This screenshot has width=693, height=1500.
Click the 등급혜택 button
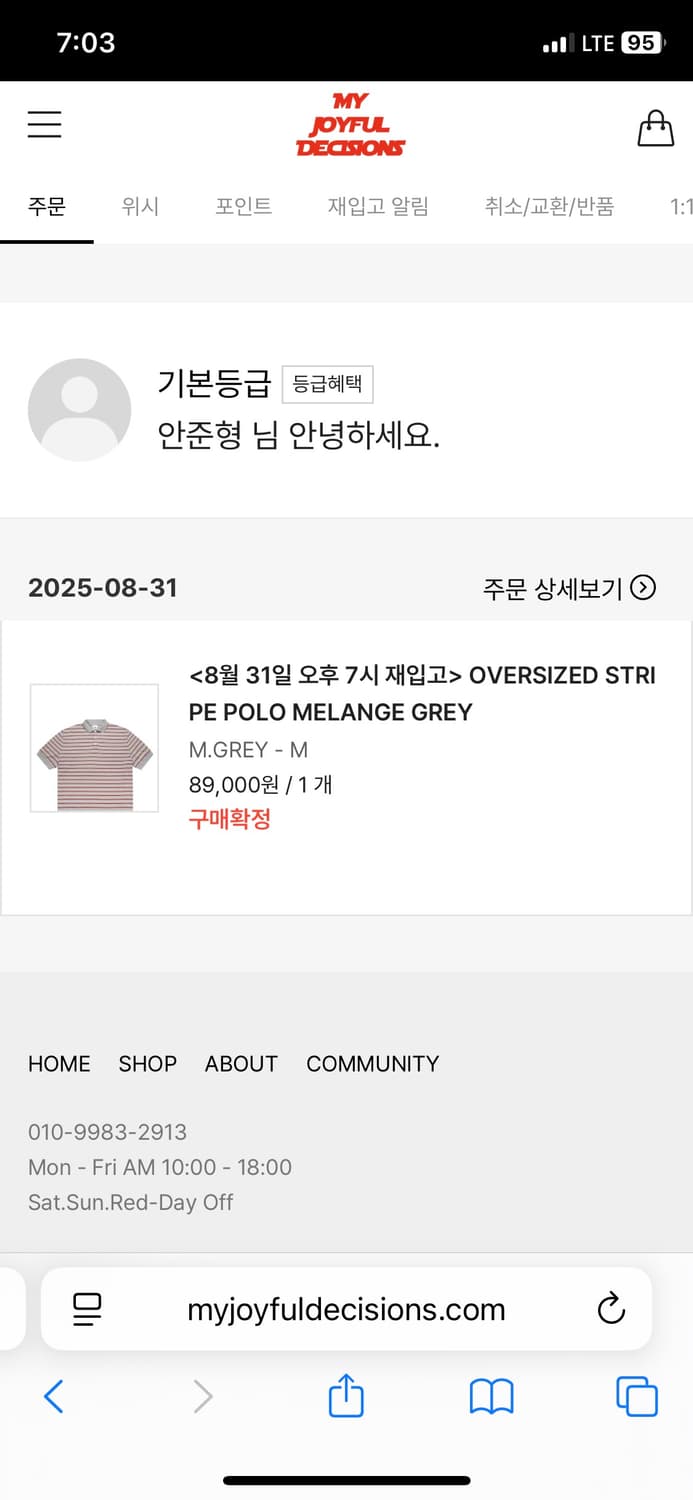(327, 384)
